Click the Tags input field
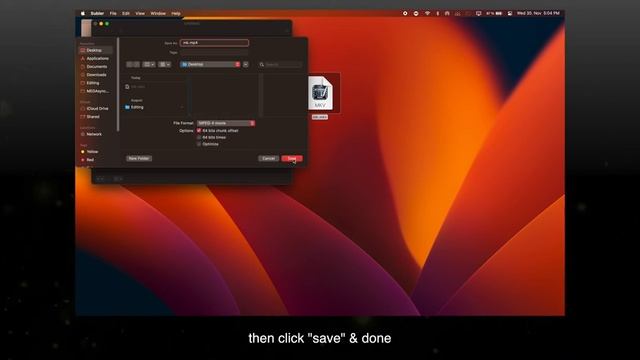This screenshot has height=360, width=640. tap(214, 53)
